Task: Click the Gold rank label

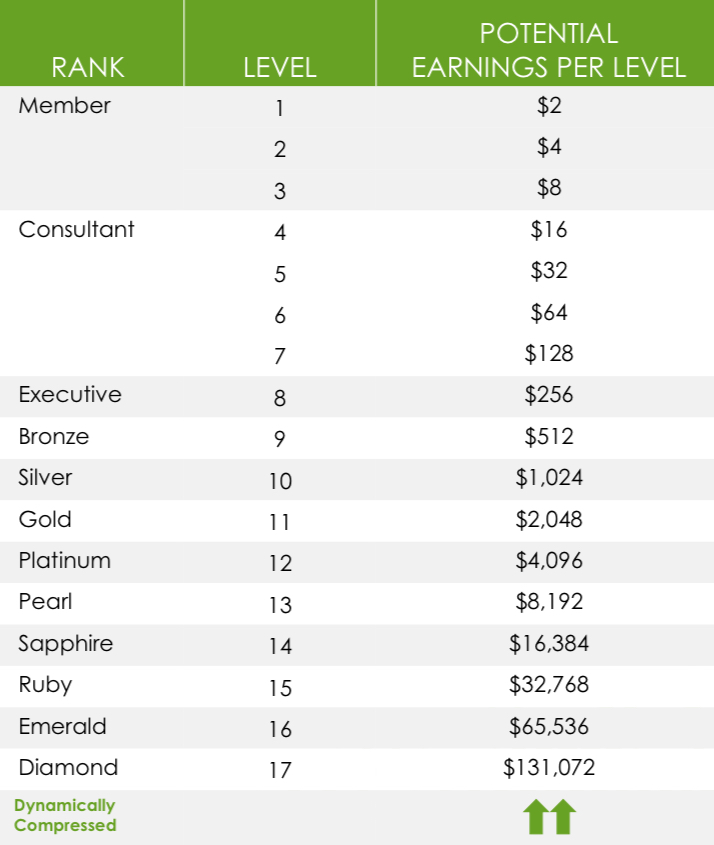Action: 45,520
